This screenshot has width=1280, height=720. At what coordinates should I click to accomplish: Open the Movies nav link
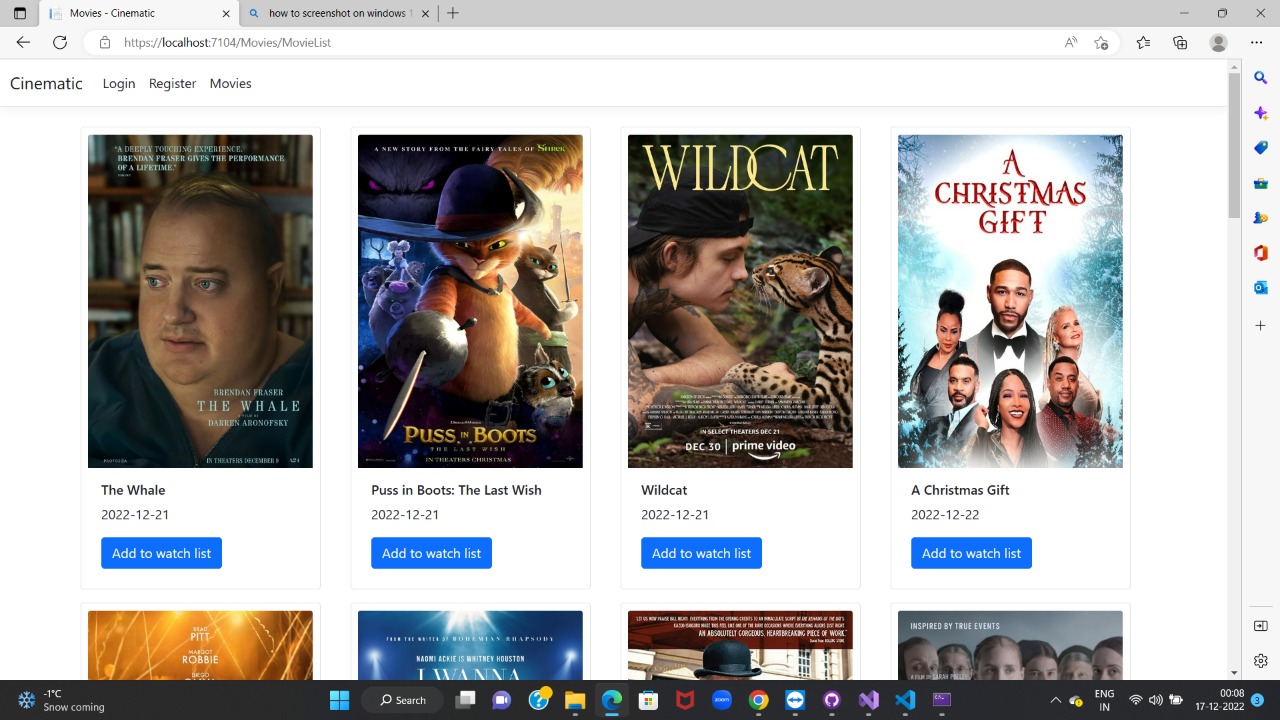click(231, 83)
